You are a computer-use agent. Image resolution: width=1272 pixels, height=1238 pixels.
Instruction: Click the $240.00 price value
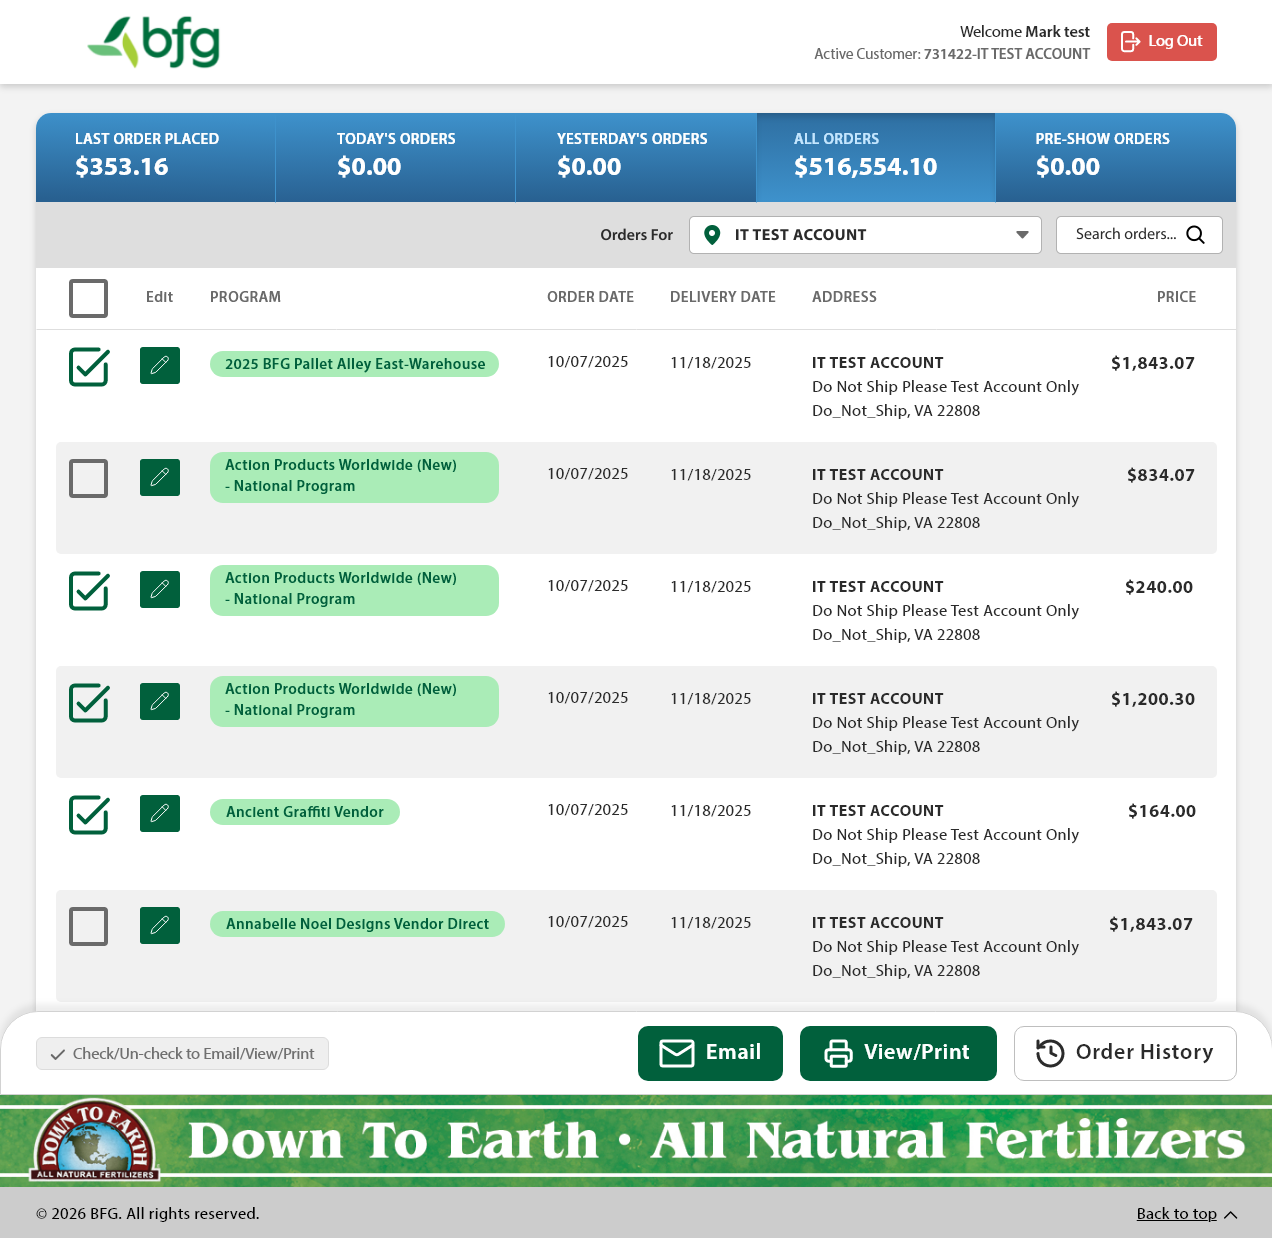(x=1159, y=587)
